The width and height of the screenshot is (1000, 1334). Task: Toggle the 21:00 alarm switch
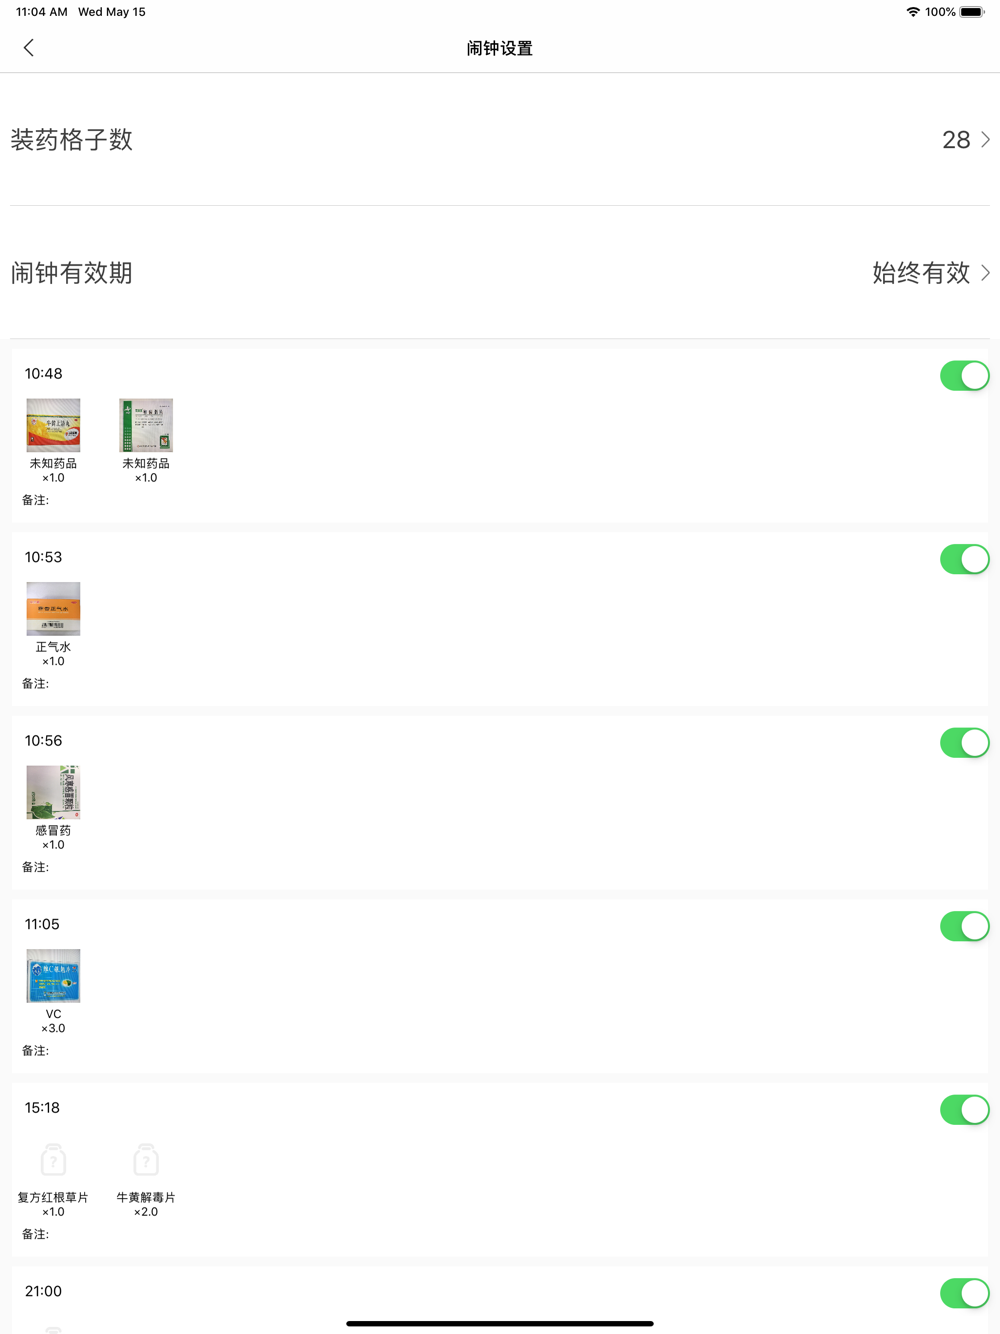point(964,1293)
